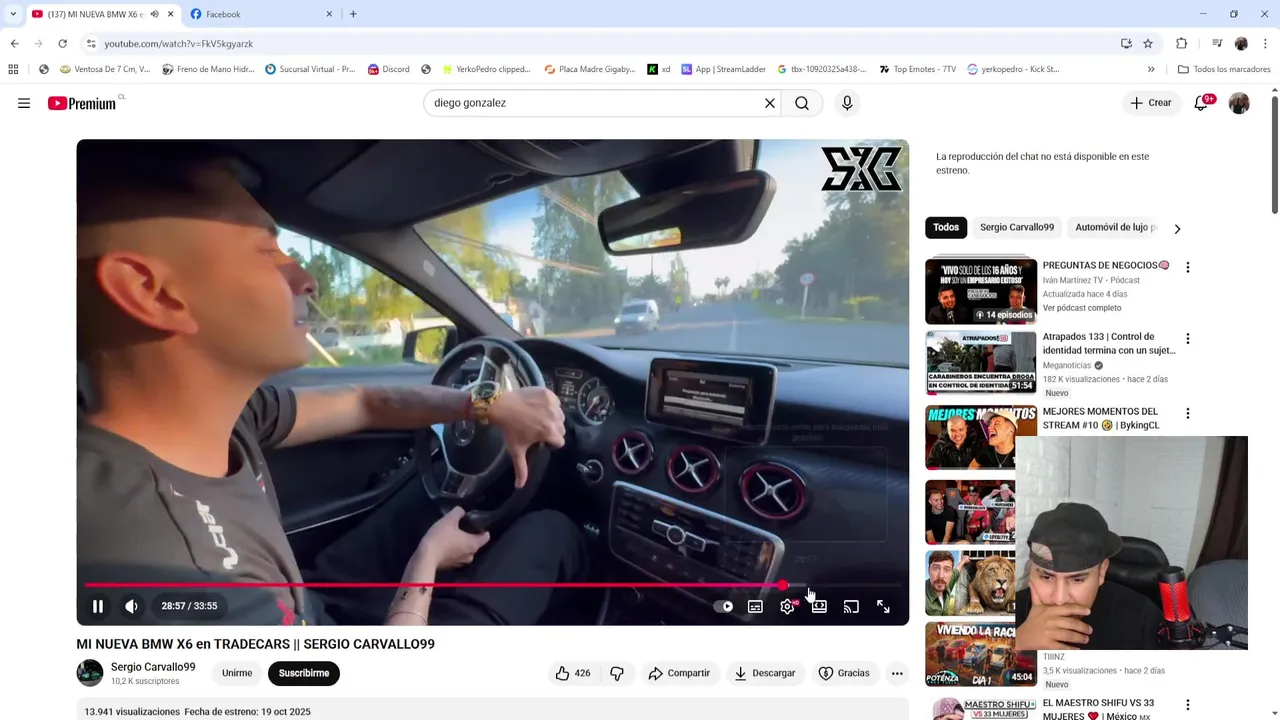This screenshot has height=720, width=1280.
Task: Click Compartir share button
Action: pyautogui.click(x=679, y=673)
